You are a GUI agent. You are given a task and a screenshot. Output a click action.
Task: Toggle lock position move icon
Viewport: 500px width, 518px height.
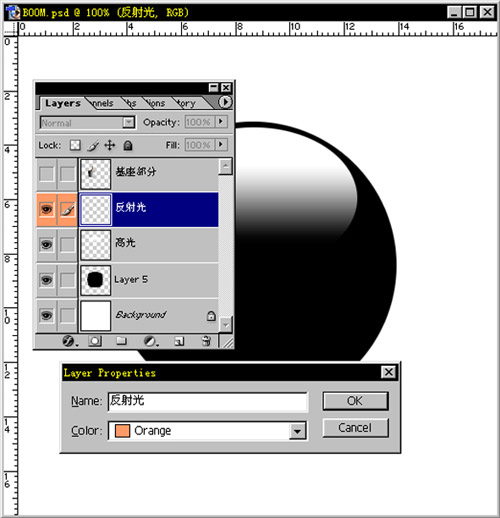click(x=110, y=145)
